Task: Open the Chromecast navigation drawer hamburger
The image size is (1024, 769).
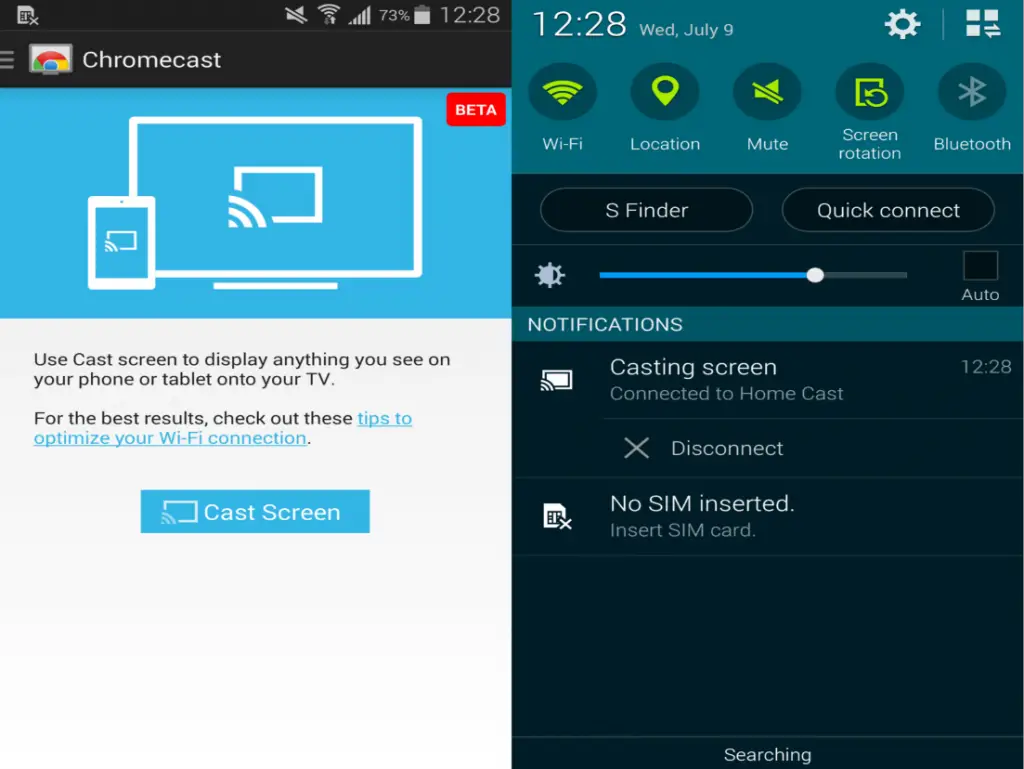Action: tap(7, 59)
